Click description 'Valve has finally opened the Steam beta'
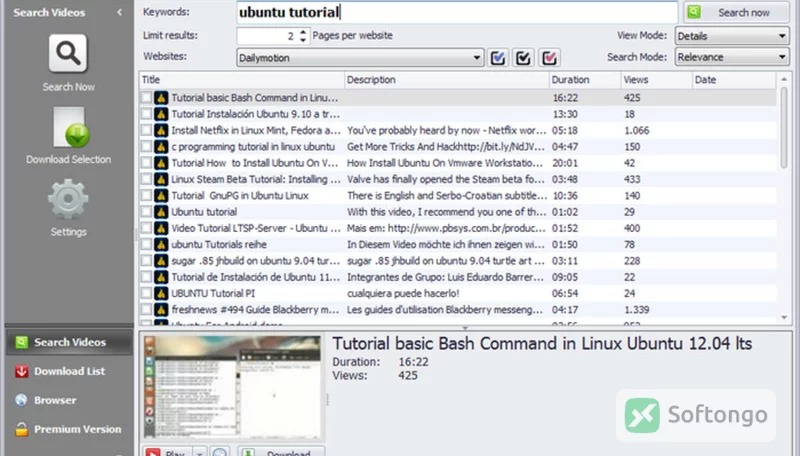Image resolution: width=800 pixels, height=456 pixels. [x=446, y=179]
